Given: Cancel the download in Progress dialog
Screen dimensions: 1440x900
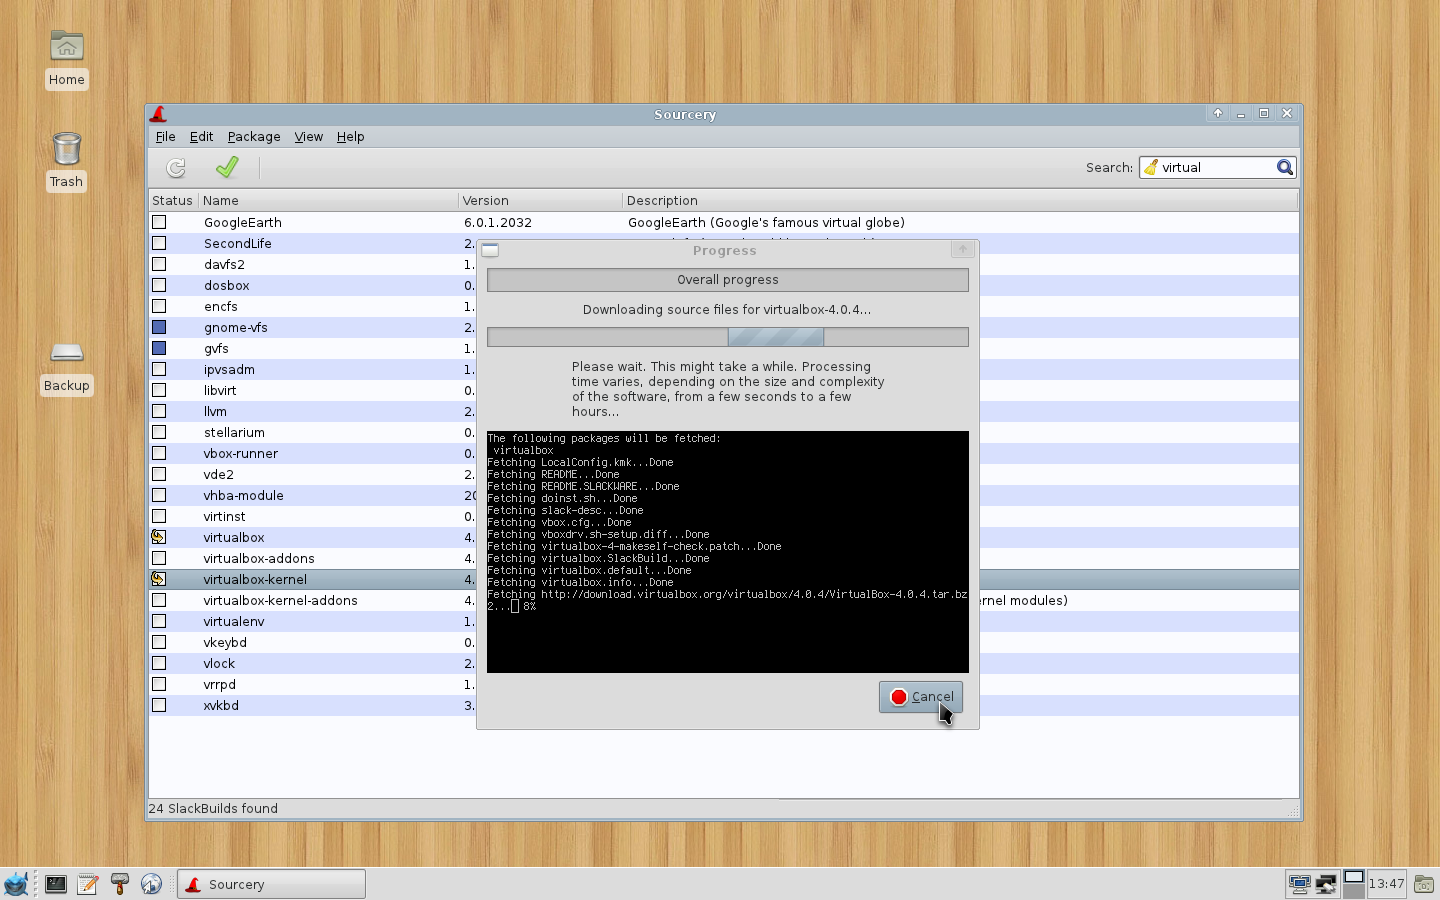Looking at the screenshot, I should [921, 697].
